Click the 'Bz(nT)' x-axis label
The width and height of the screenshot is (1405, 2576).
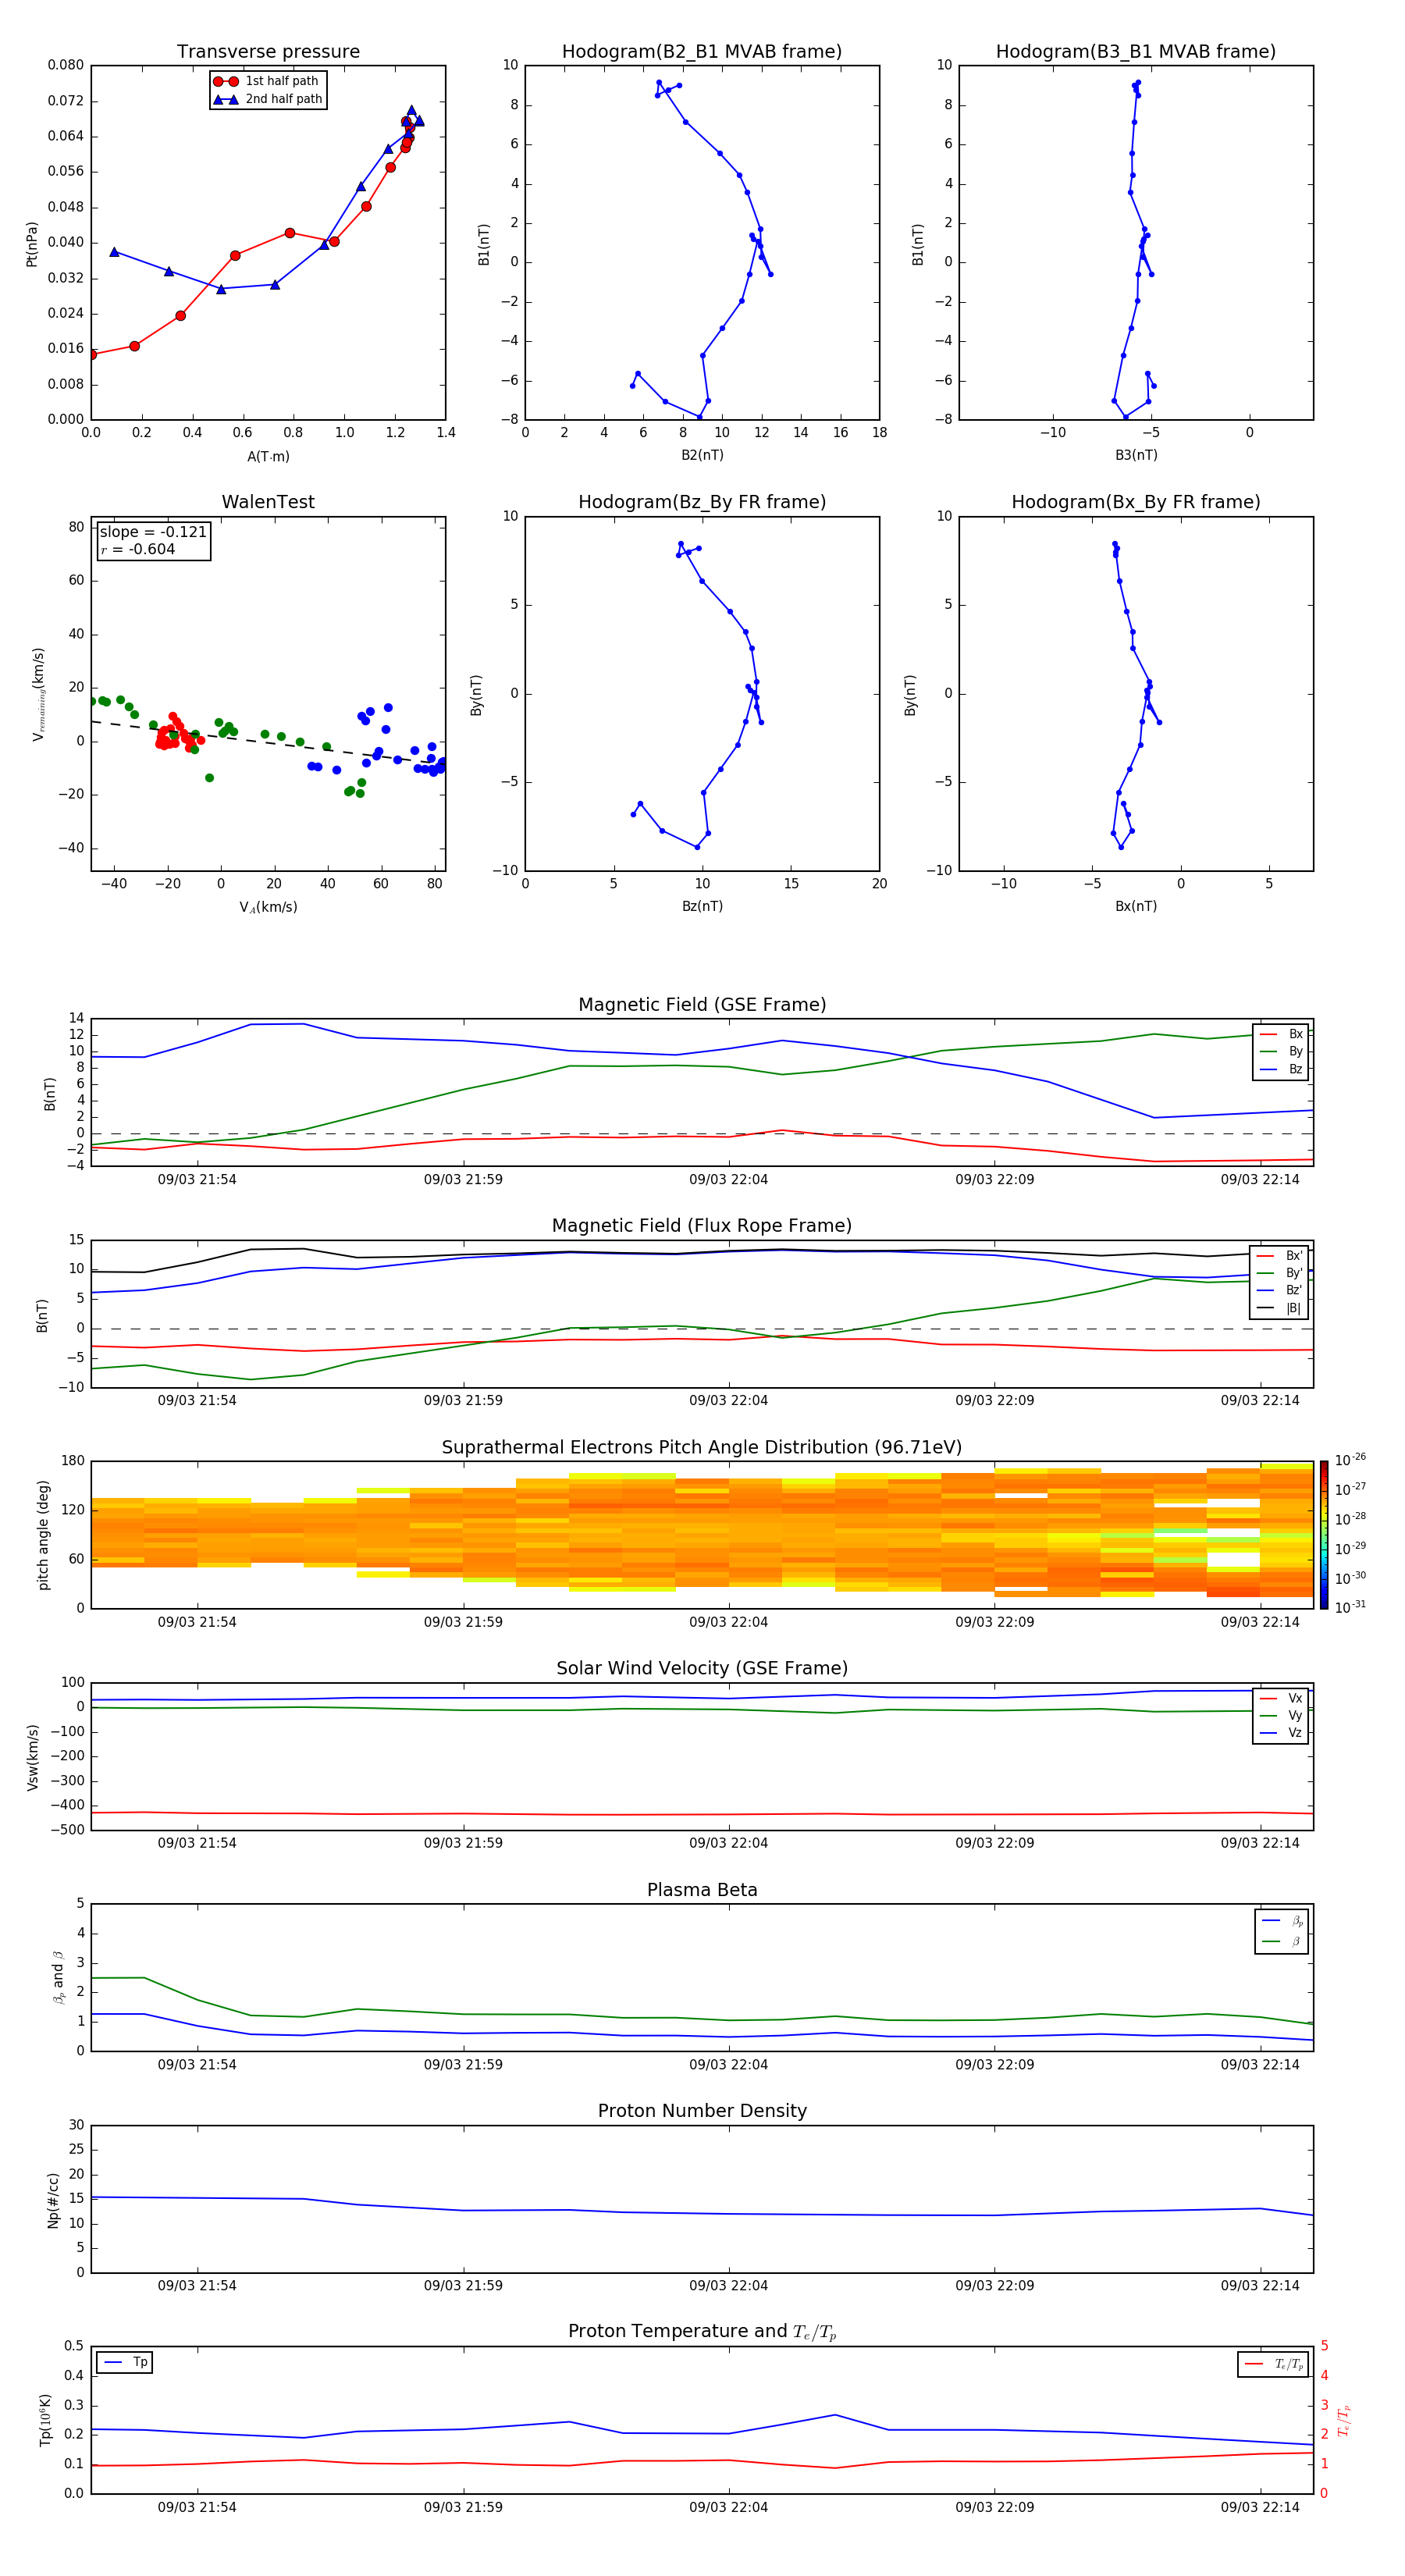702,906
